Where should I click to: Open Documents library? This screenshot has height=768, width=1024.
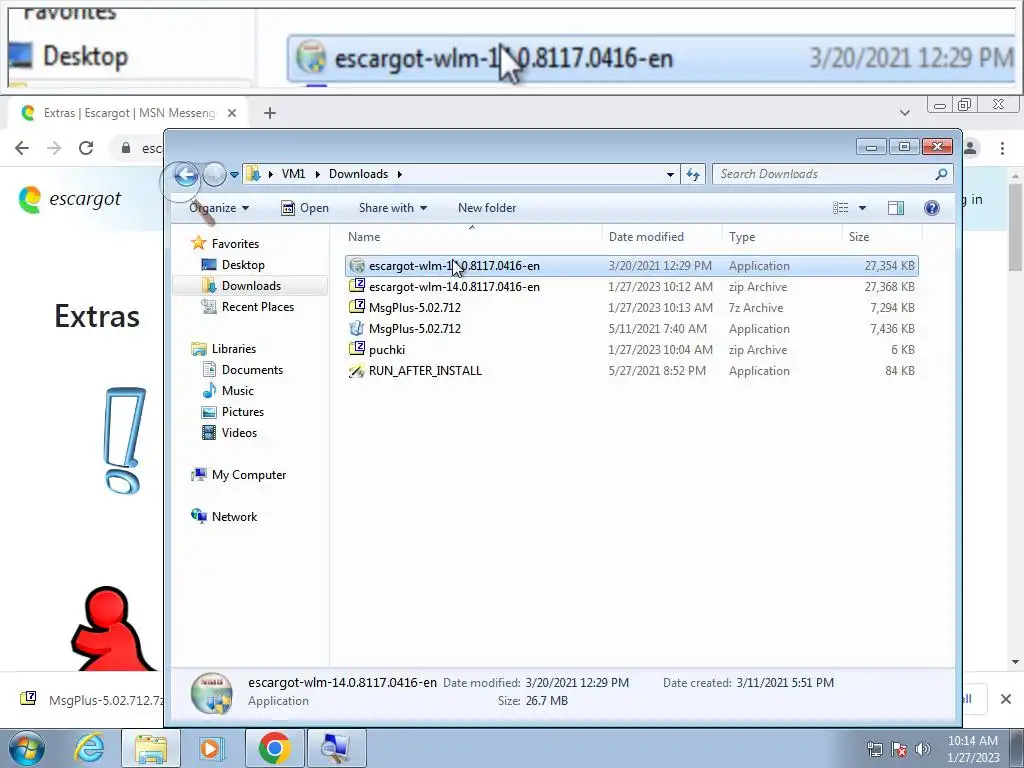[242, 370]
